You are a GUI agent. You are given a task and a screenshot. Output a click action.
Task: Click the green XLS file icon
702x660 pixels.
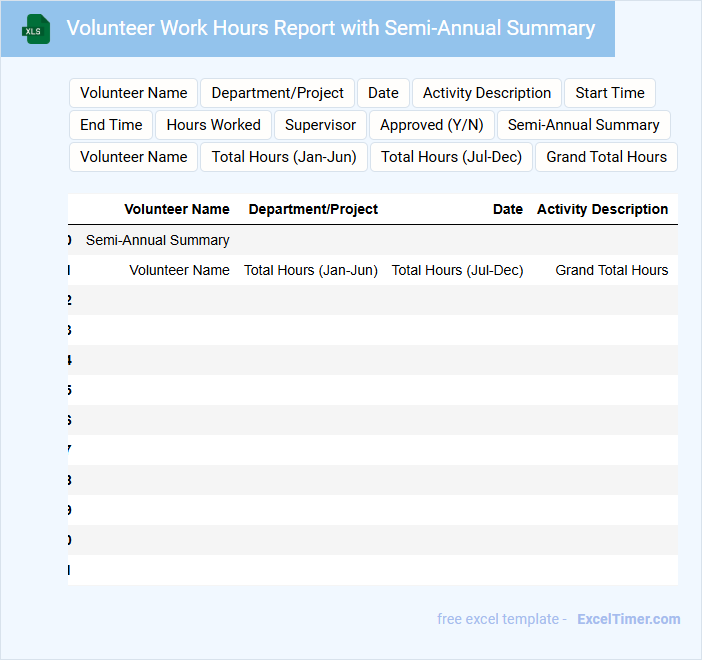click(x=36, y=29)
